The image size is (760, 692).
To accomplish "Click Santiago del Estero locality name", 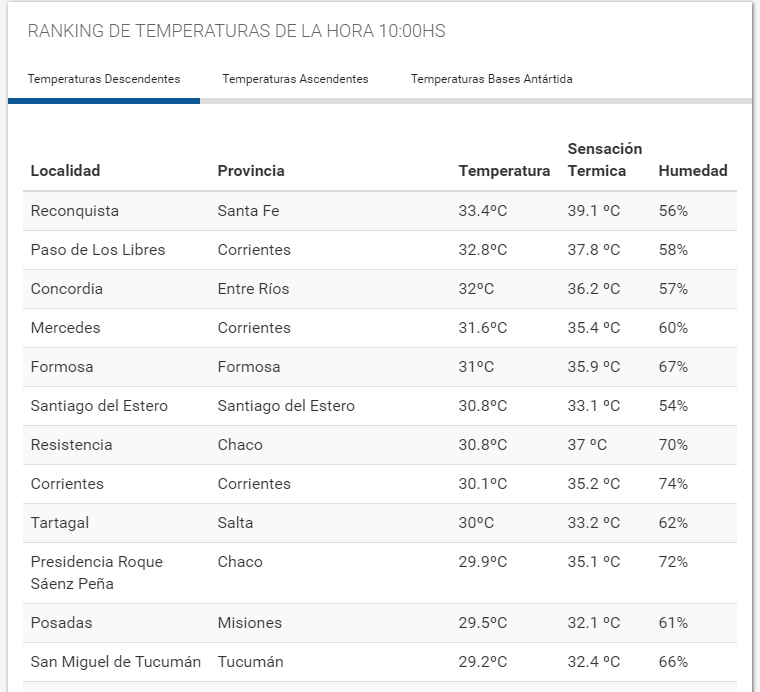I will coord(99,406).
